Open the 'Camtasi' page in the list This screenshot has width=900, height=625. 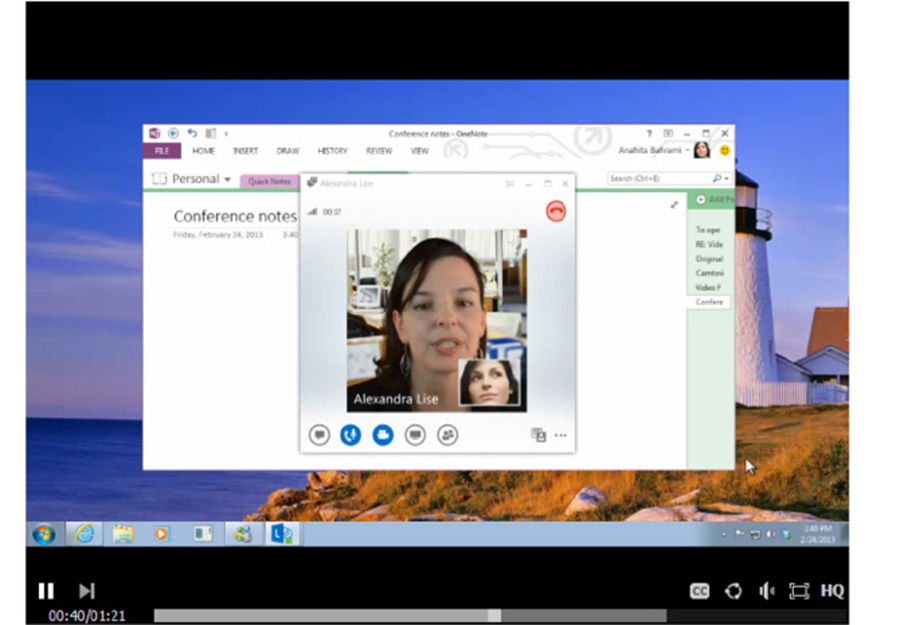click(x=708, y=273)
